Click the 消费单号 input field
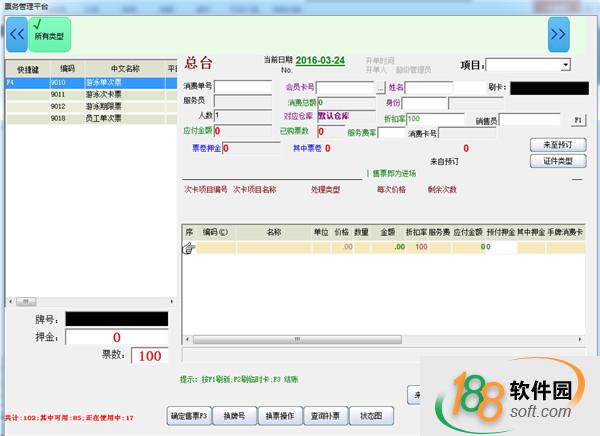 click(x=242, y=88)
